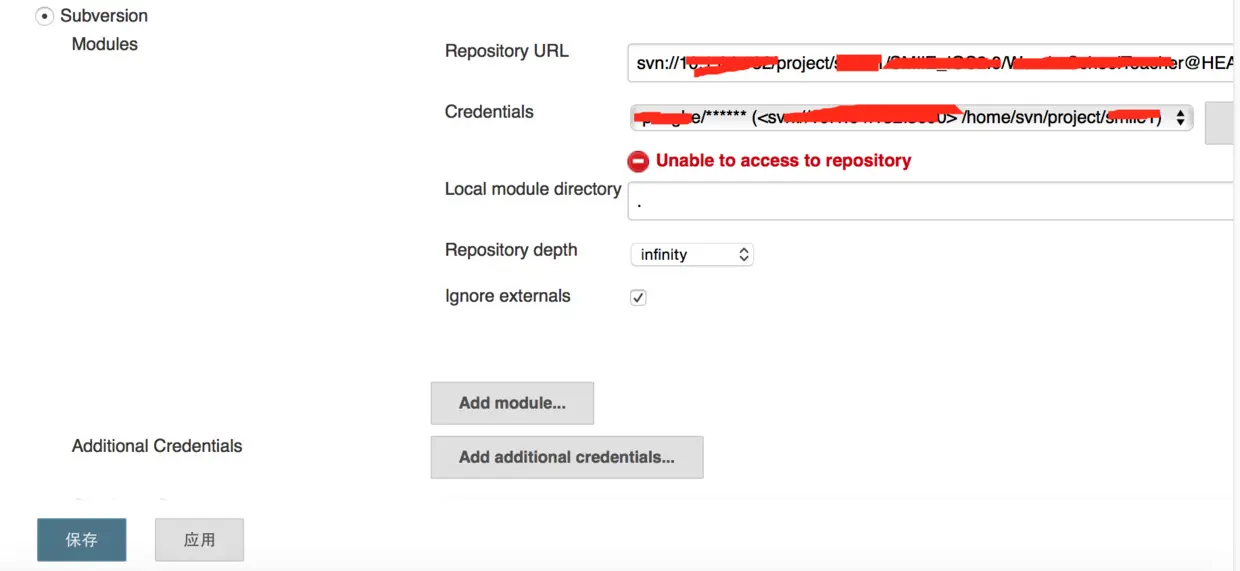
Task: Click the Ignore externals label text
Action: tap(508, 296)
